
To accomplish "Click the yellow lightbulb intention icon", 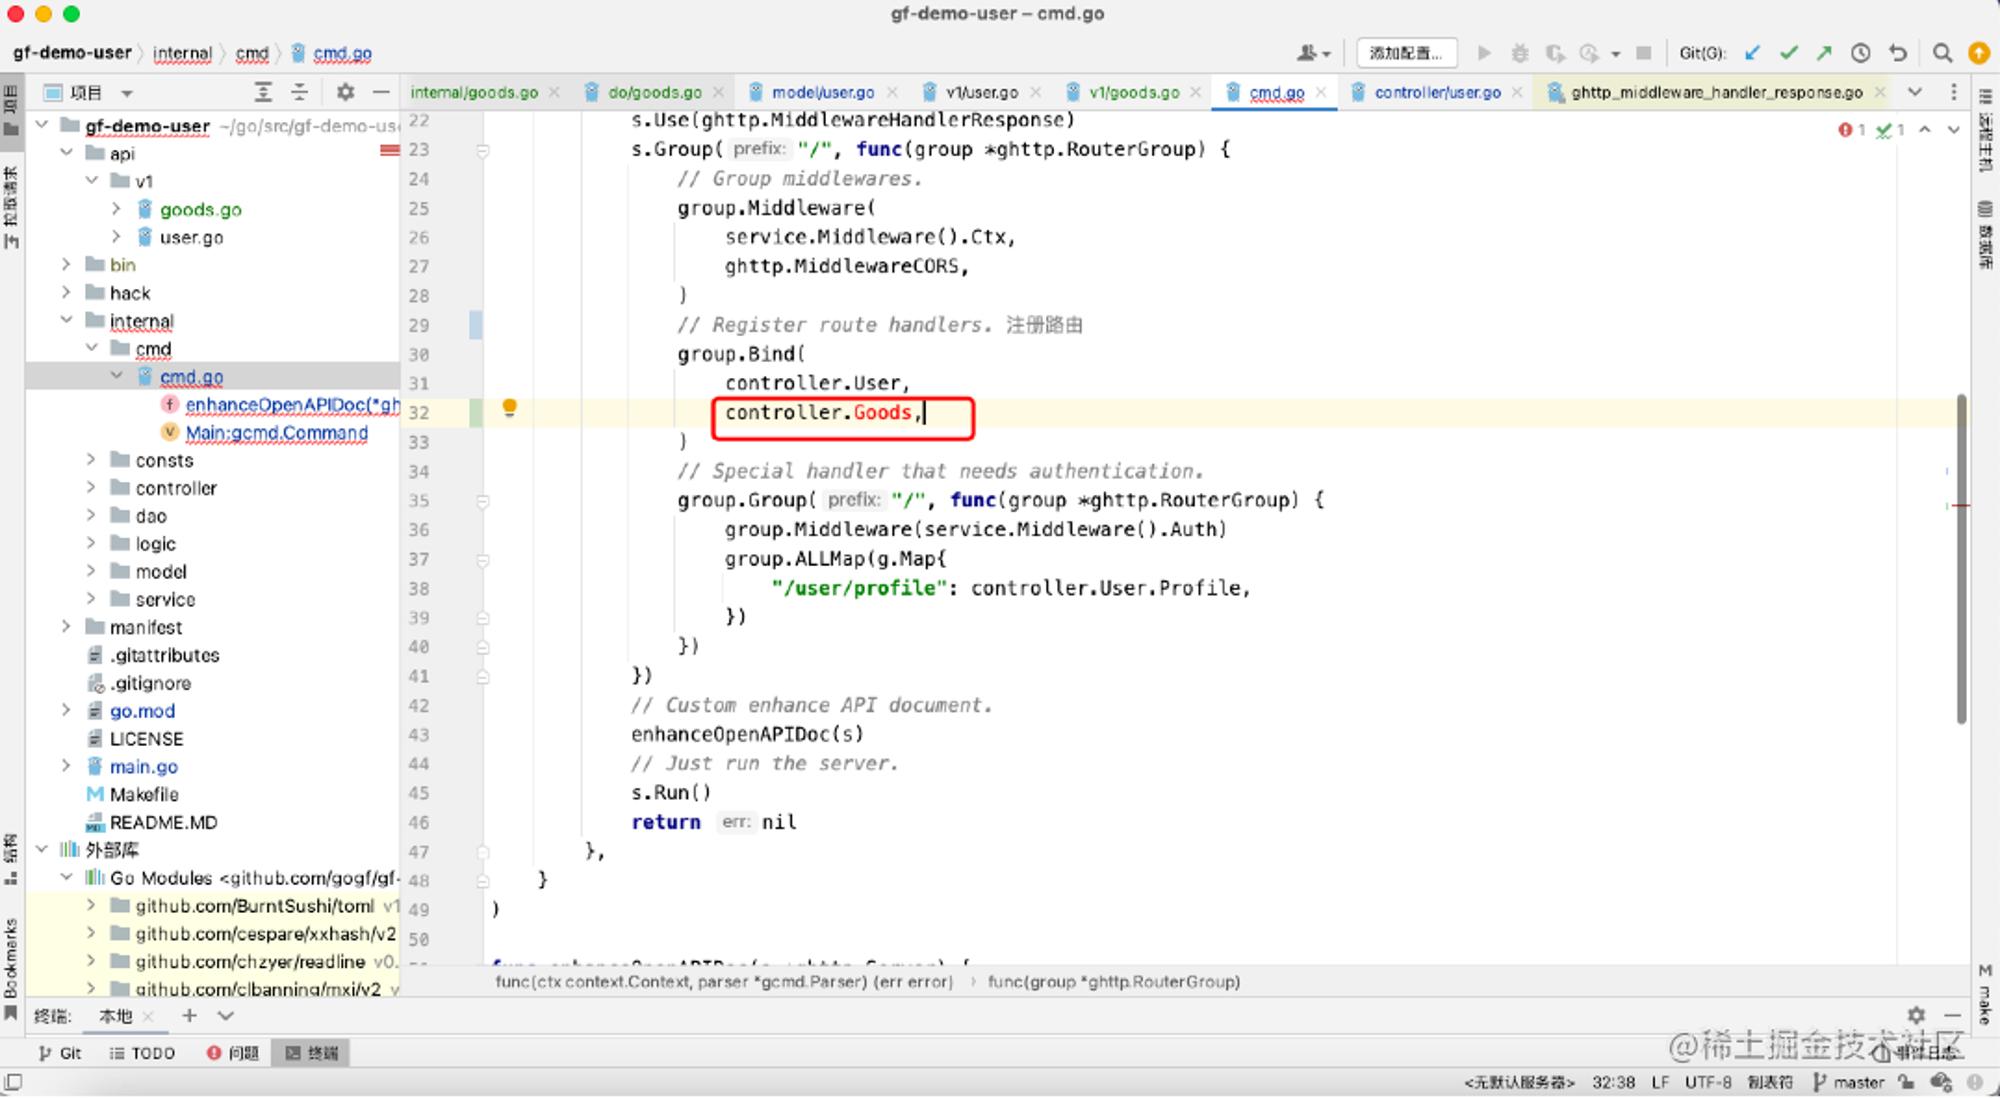I will (x=509, y=408).
